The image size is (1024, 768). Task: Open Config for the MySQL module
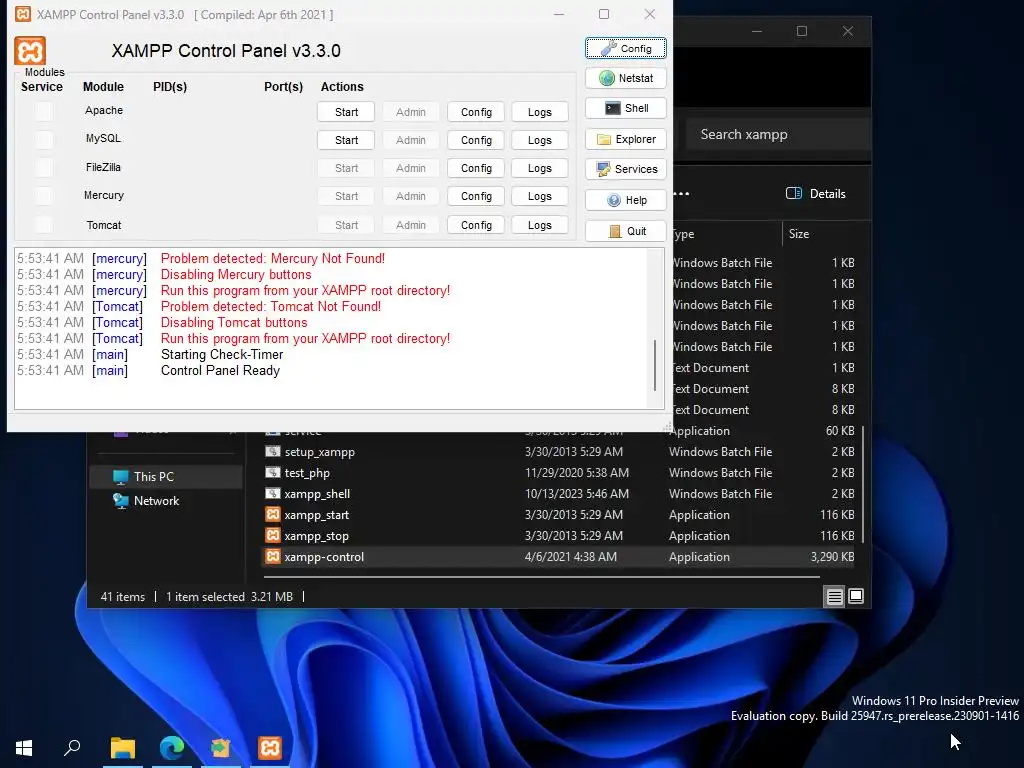coord(475,140)
